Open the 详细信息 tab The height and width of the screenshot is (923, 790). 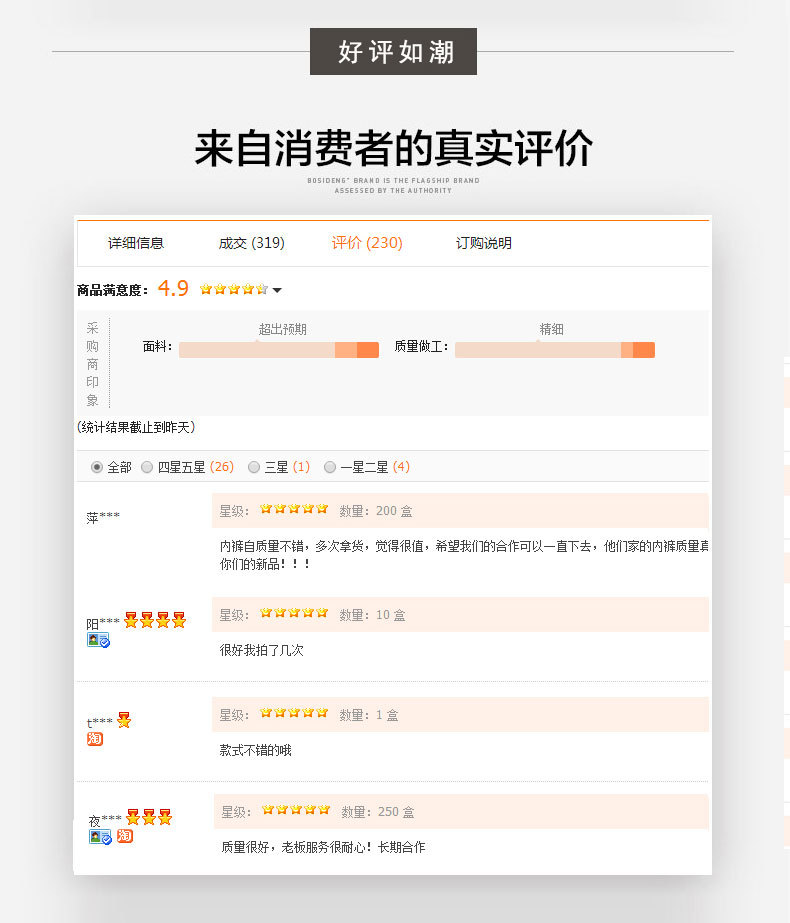(136, 243)
